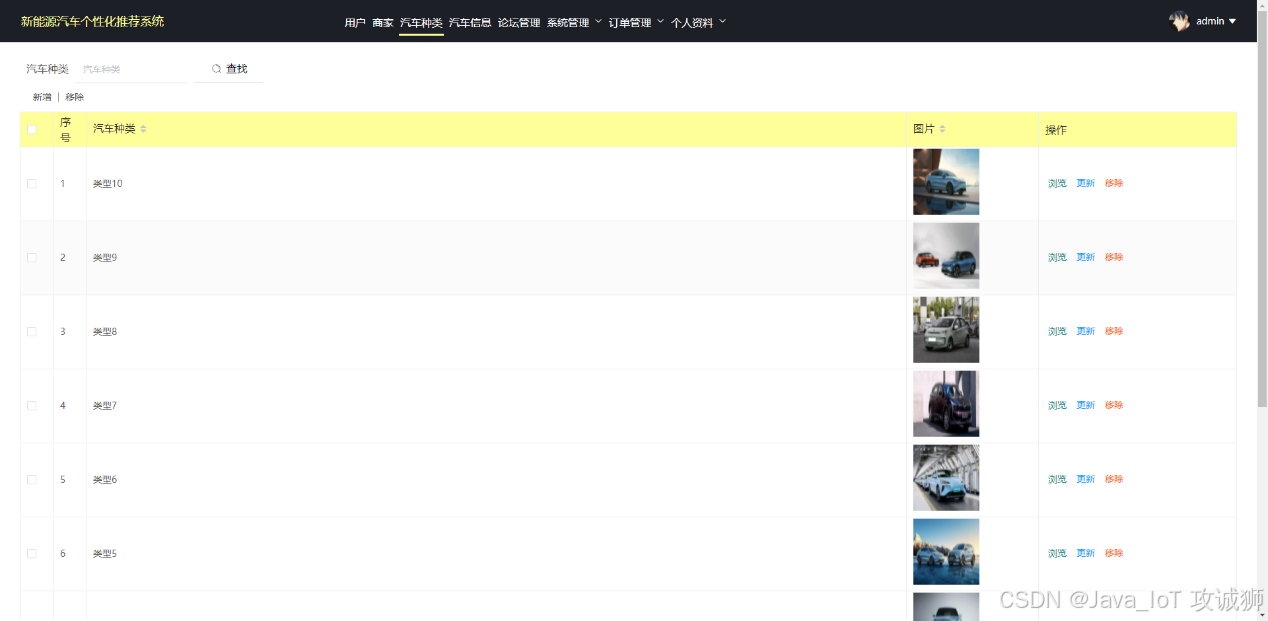Click the 类型7 cell text
Viewport: 1268px width, 621px height.
[105, 406]
